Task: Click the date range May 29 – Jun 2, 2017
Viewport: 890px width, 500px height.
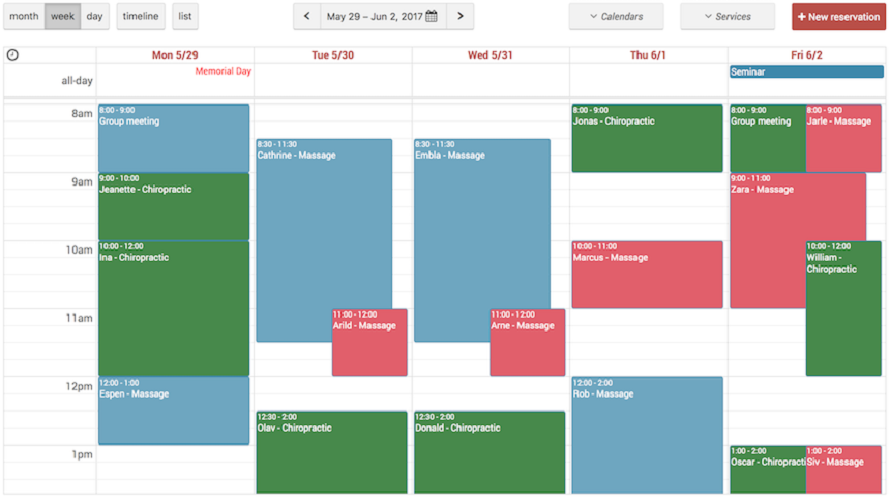Action: (x=374, y=16)
